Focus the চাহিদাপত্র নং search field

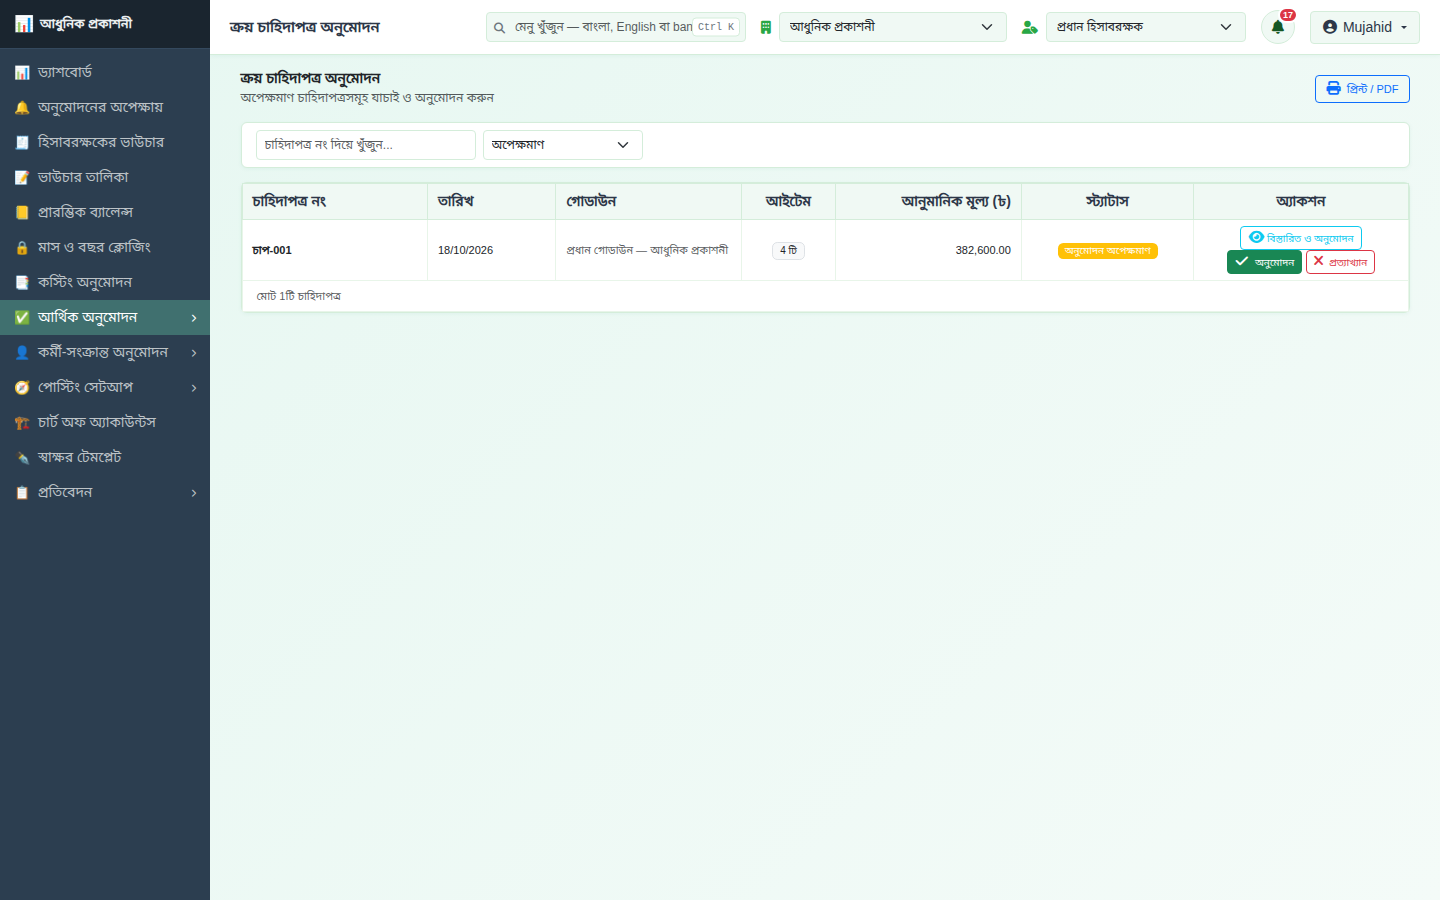366,145
